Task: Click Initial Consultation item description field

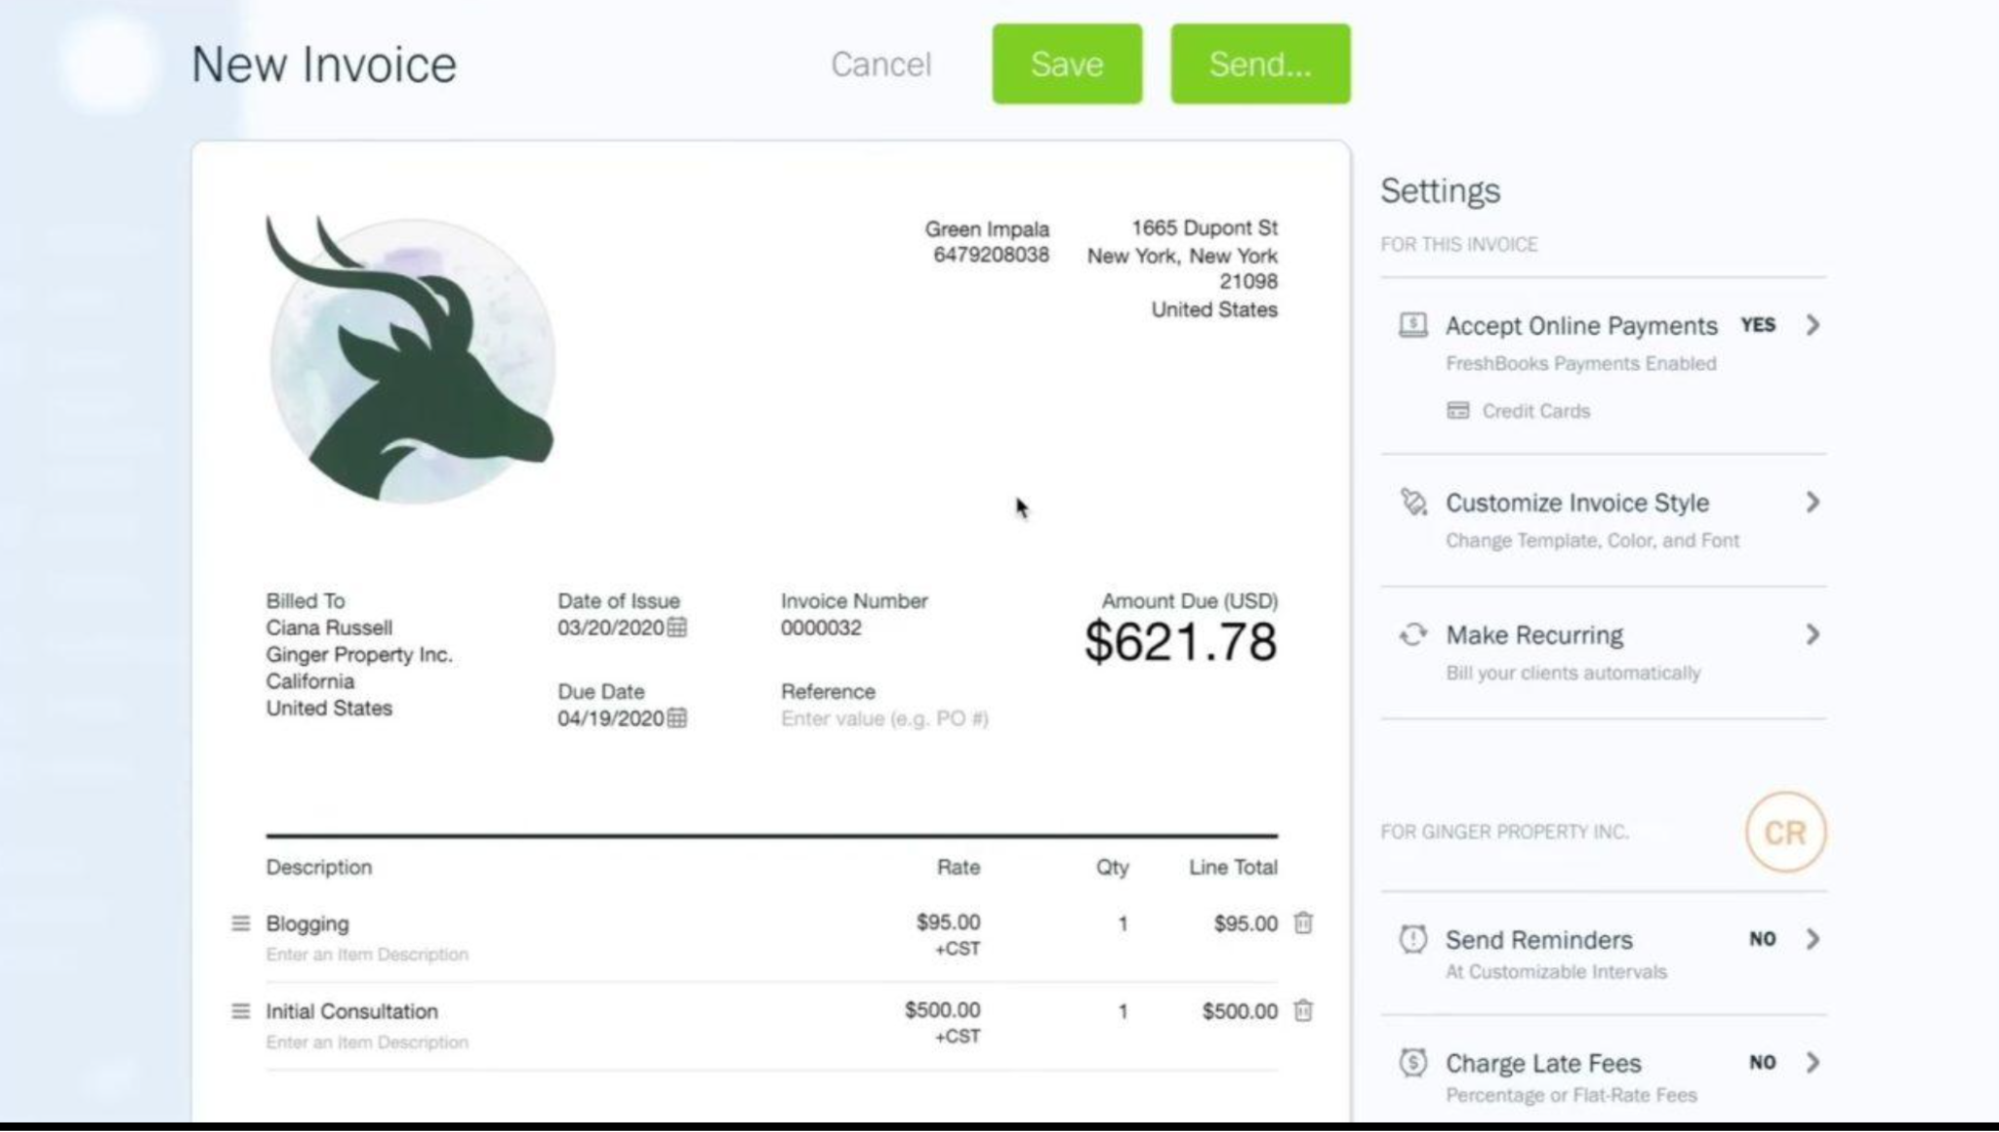Action: (367, 1042)
